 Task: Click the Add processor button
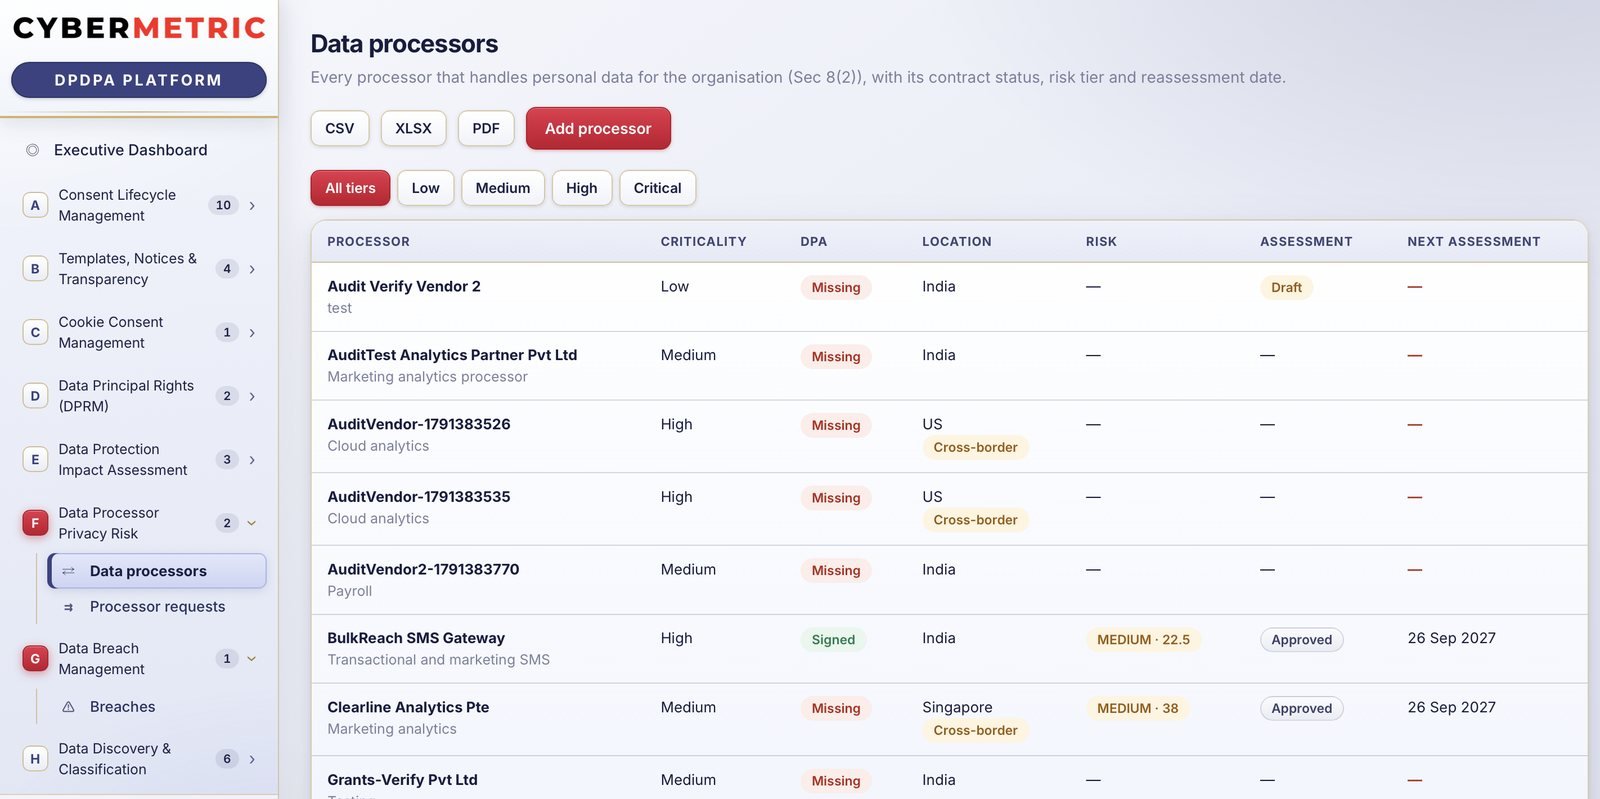point(598,128)
